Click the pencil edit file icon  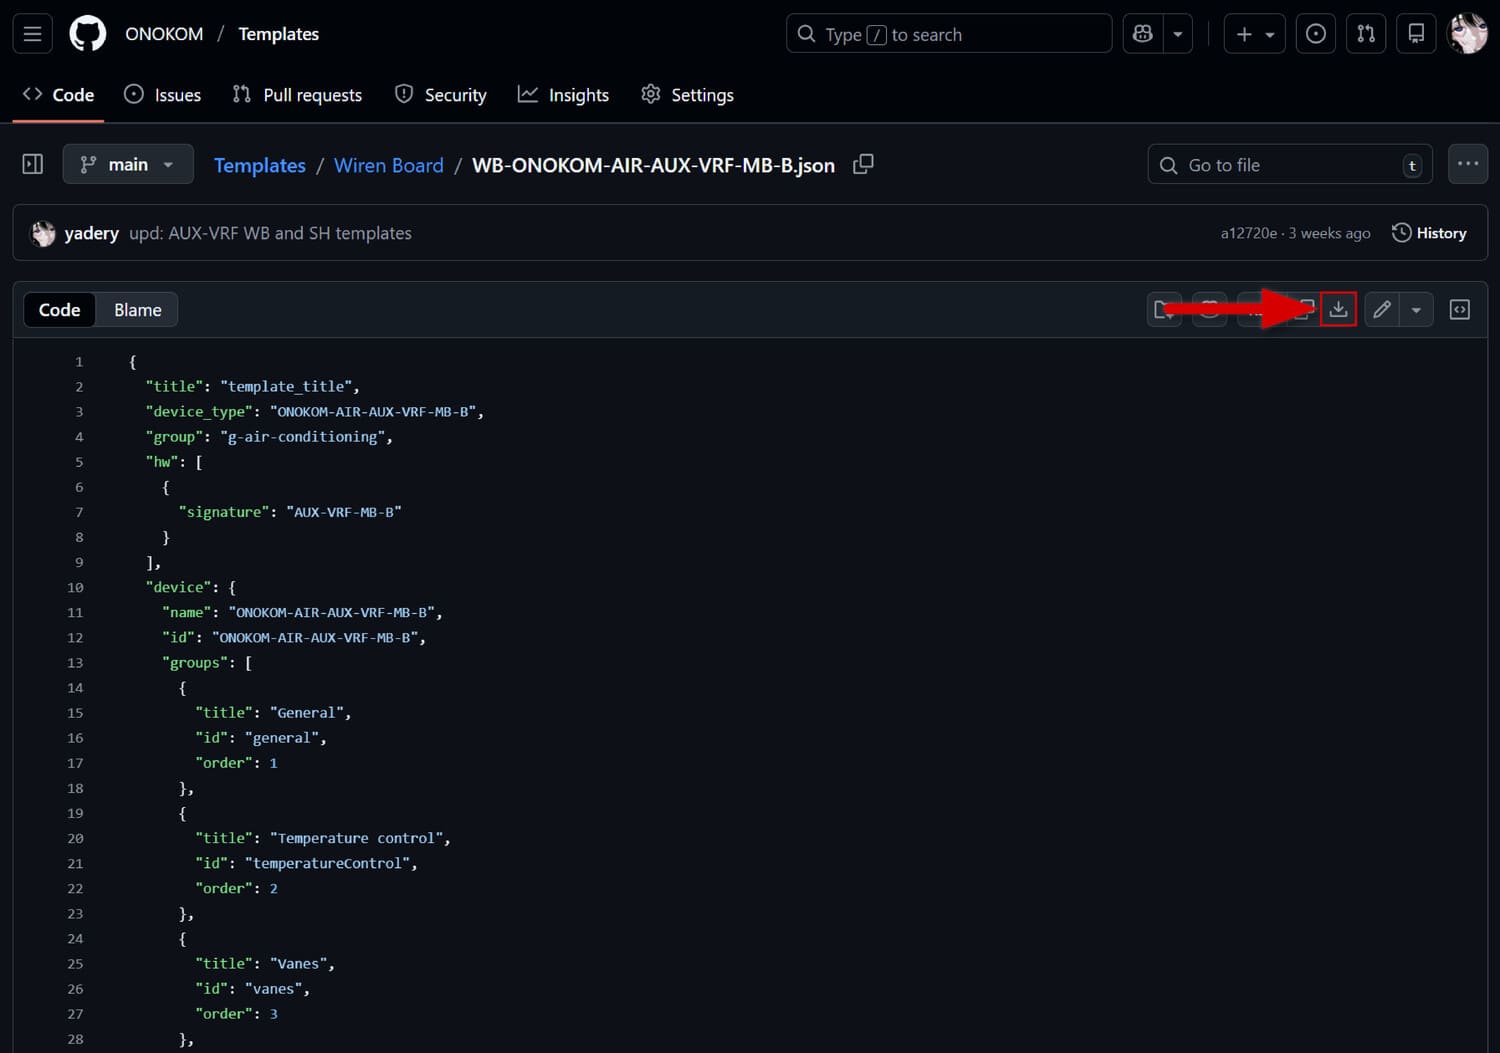1382,310
